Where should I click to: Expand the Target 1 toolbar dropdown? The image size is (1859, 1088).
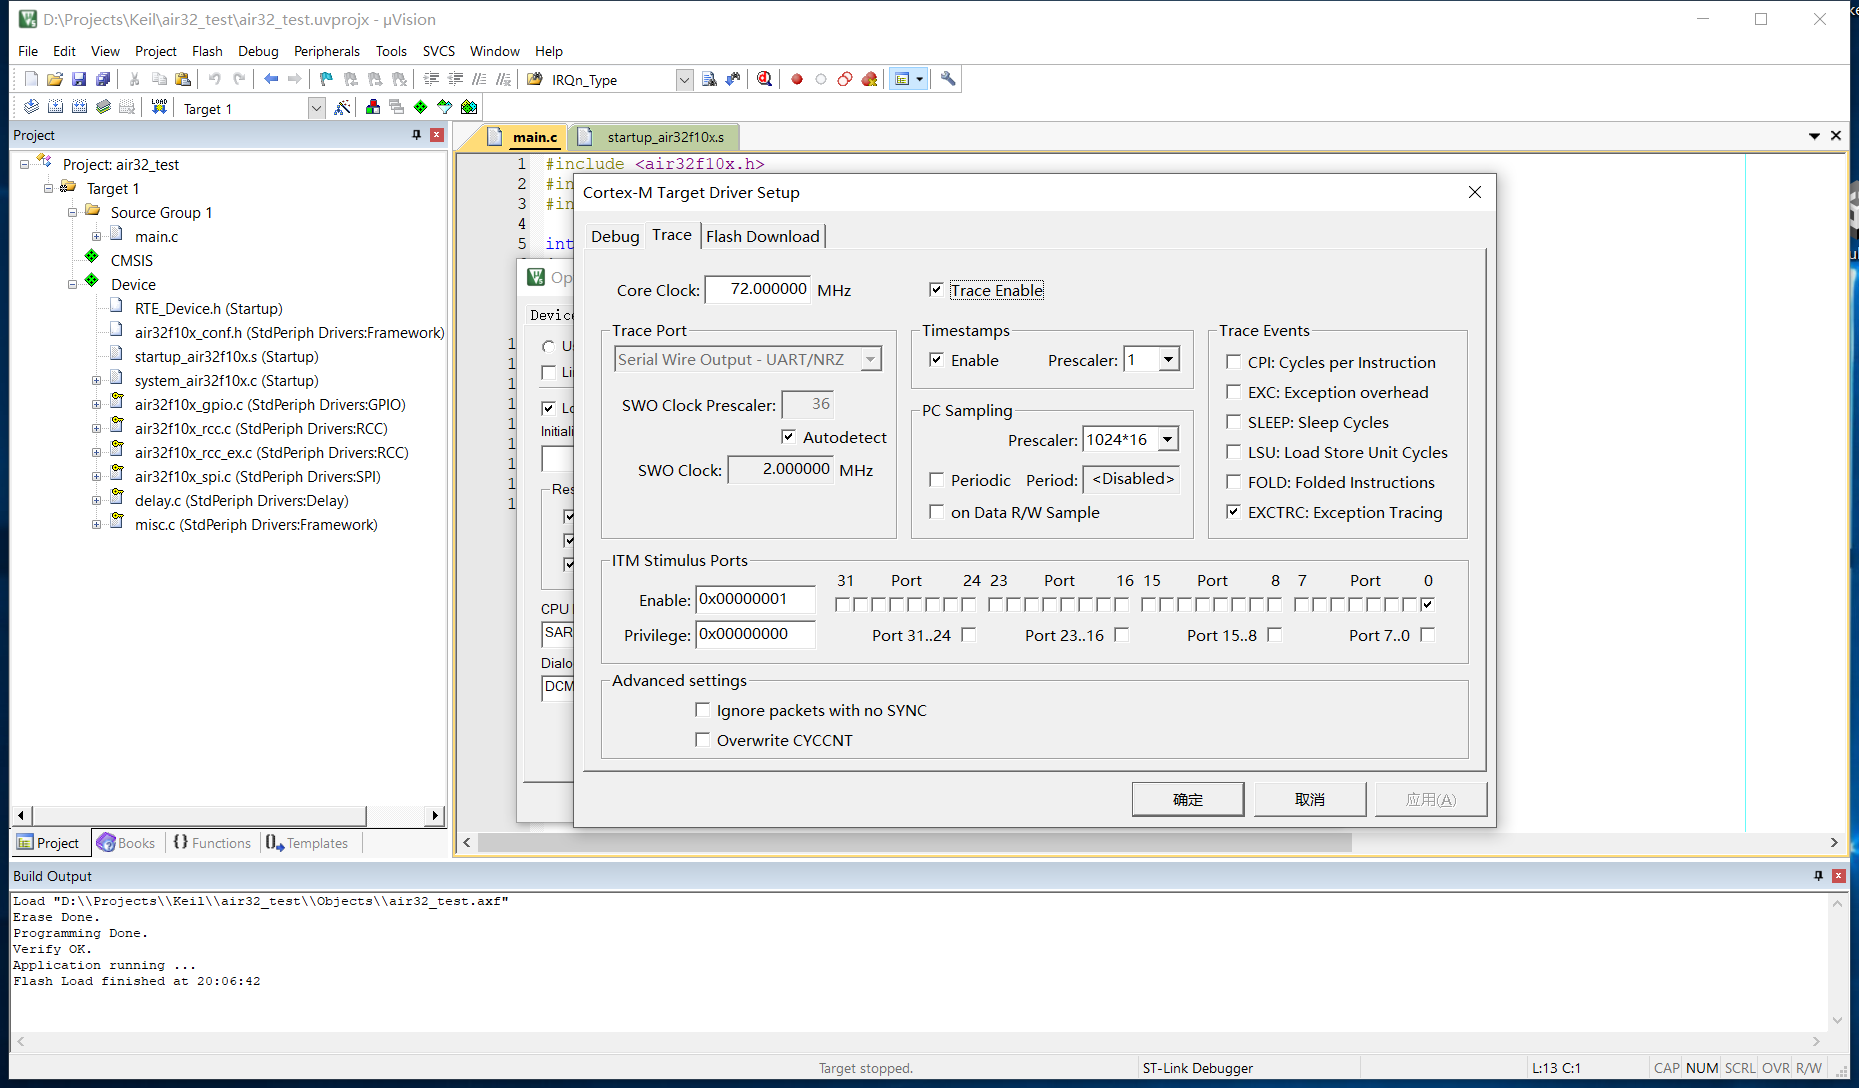[x=316, y=108]
